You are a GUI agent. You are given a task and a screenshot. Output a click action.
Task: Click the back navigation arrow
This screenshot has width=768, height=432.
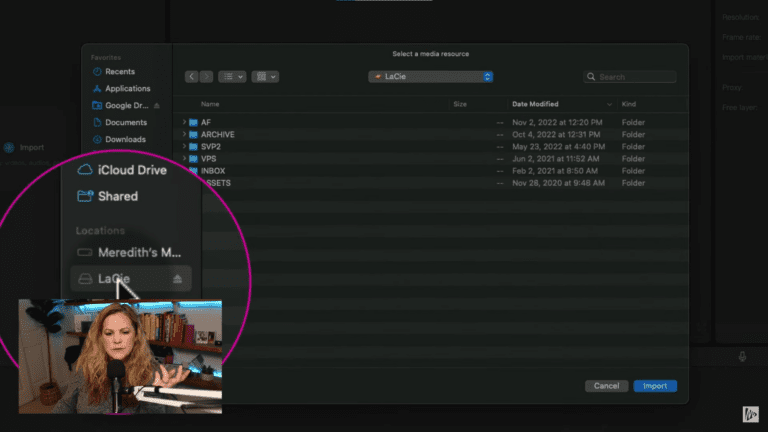pyautogui.click(x=192, y=76)
